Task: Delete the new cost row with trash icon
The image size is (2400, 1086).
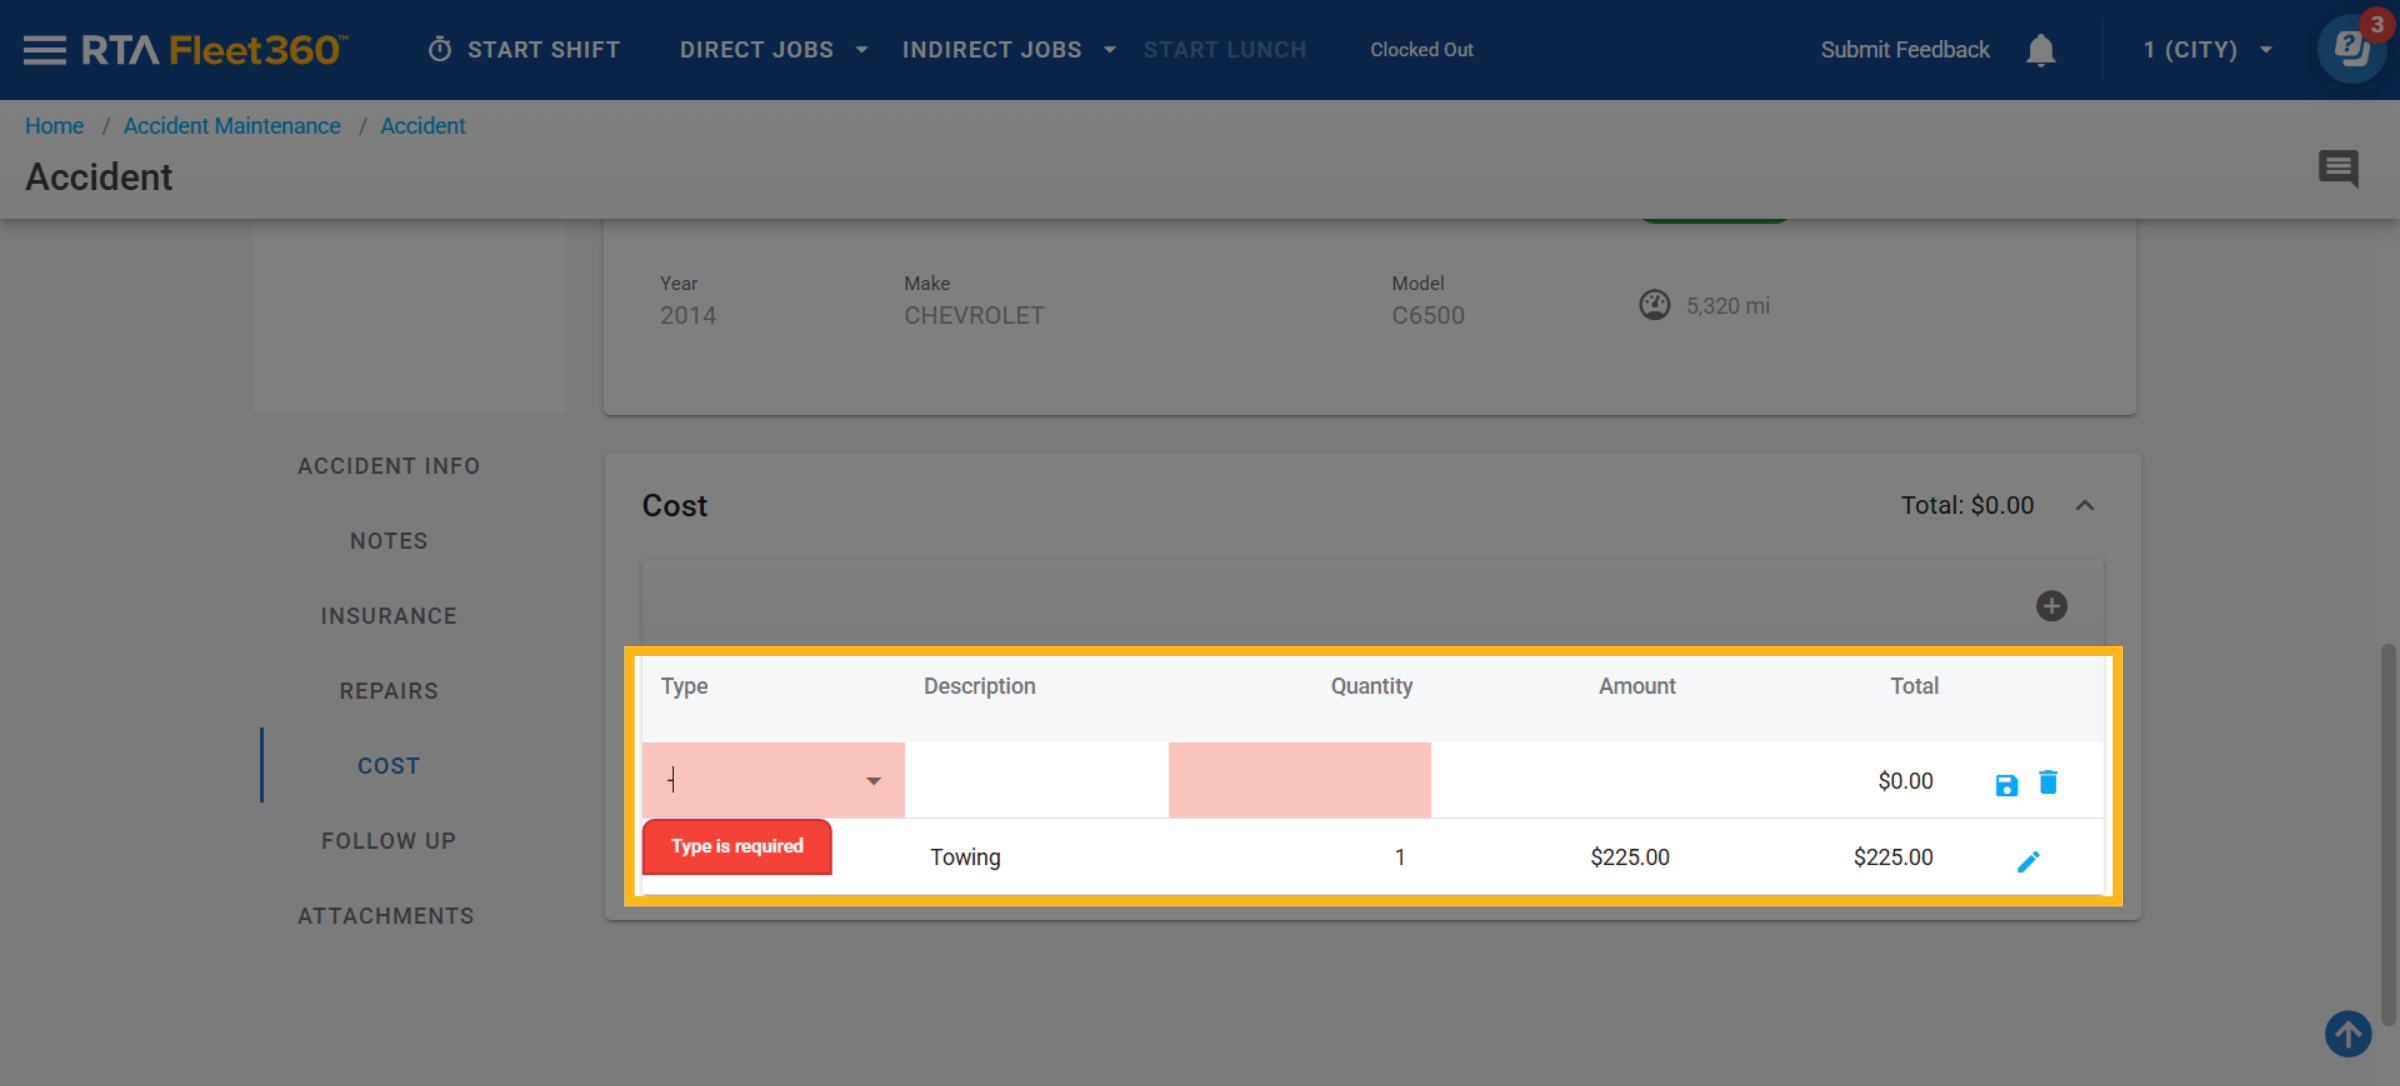Action: coord(2048,782)
